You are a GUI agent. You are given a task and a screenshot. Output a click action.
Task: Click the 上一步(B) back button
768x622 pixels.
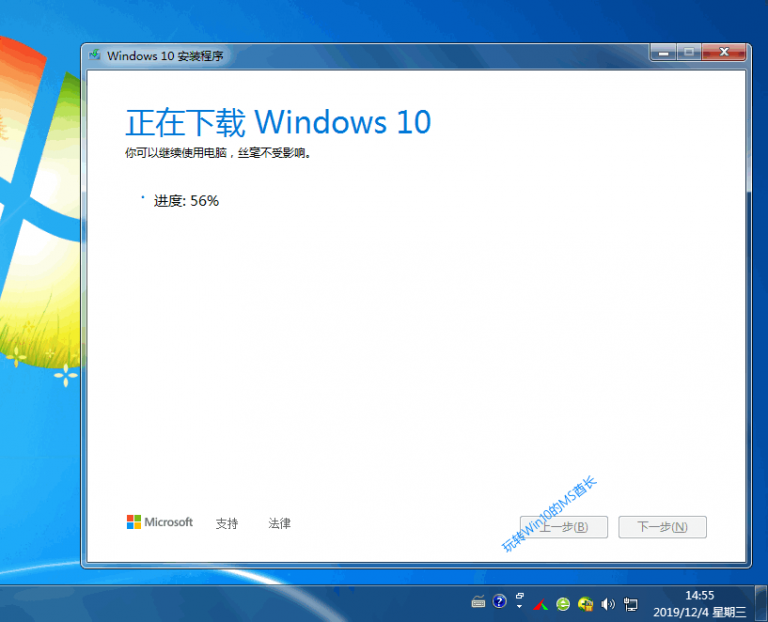(564, 527)
